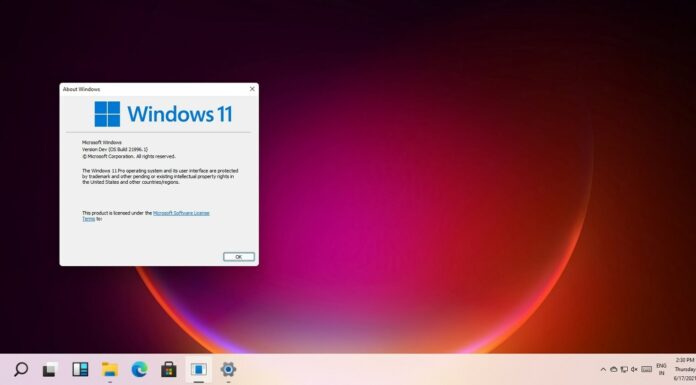The image size is (696, 385).
Task: Open the touch keyboard tray icon
Action: 647,369
